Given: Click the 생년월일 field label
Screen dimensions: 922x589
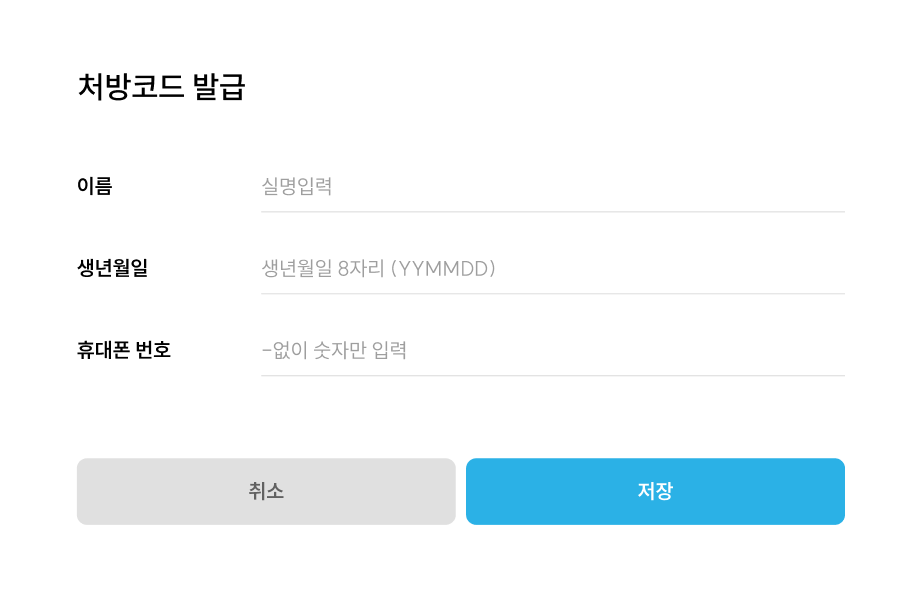Looking at the screenshot, I should click(x=110, y=267).
